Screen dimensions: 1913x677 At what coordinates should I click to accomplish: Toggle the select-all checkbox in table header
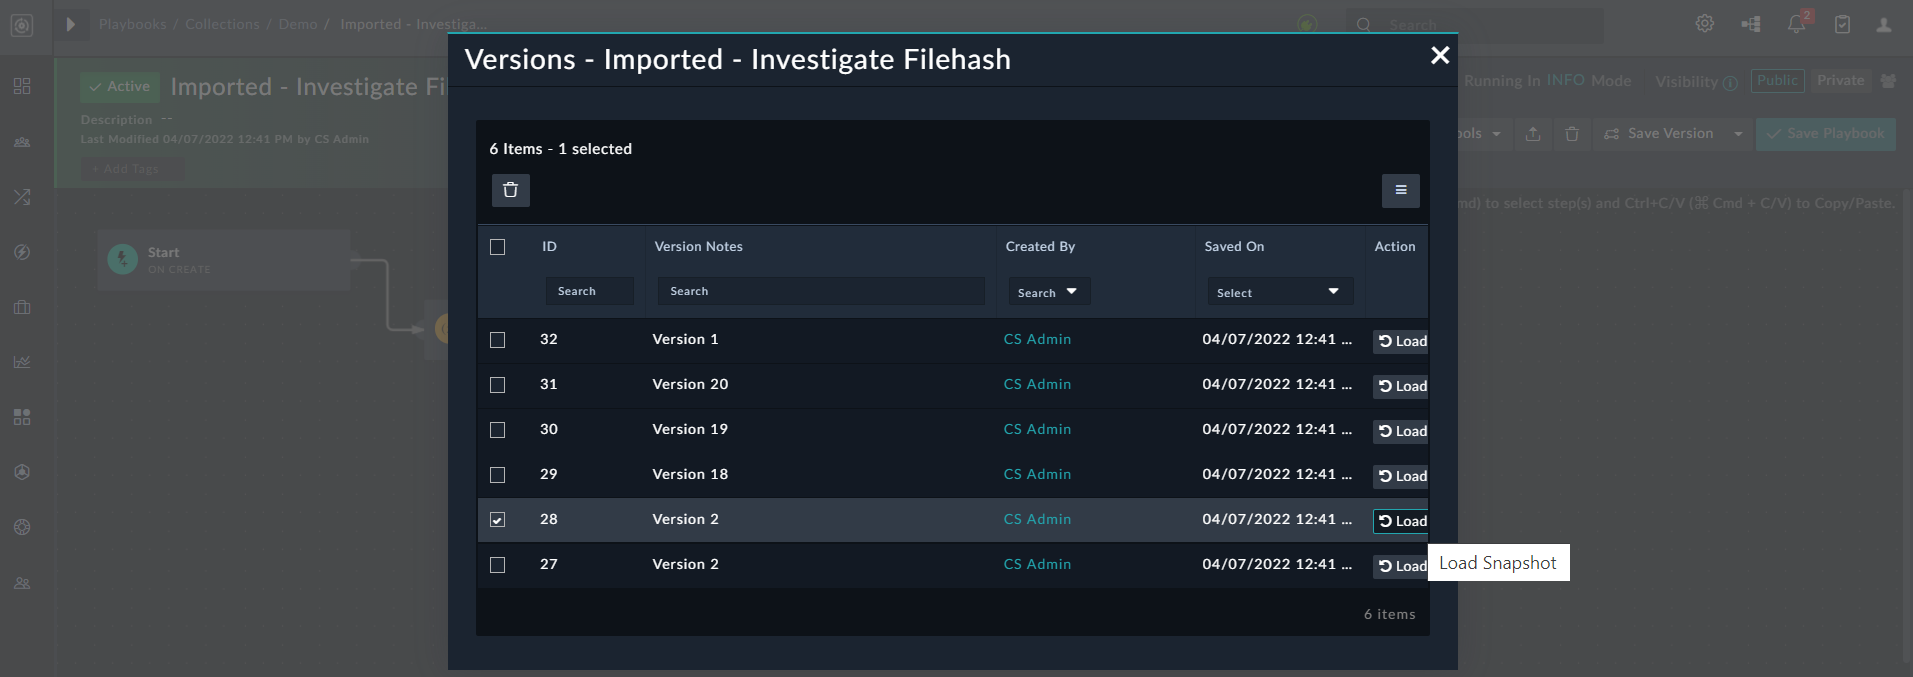click(497, 247)
